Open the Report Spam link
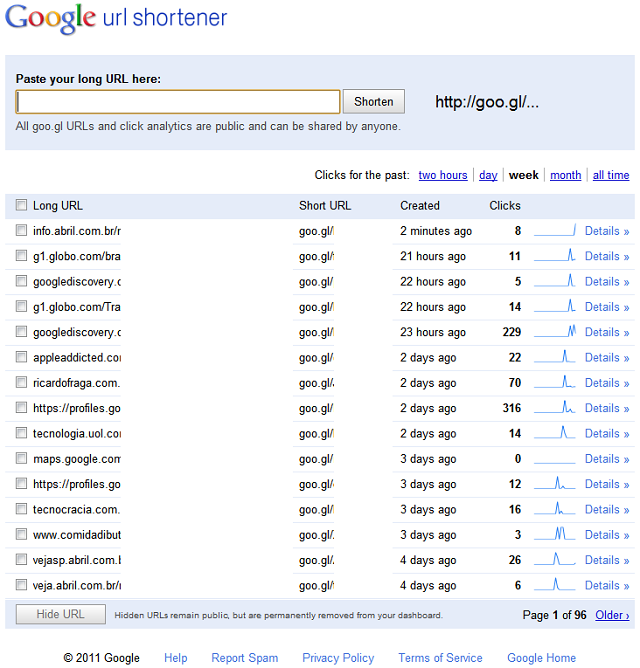 click(x=244, y=658)
